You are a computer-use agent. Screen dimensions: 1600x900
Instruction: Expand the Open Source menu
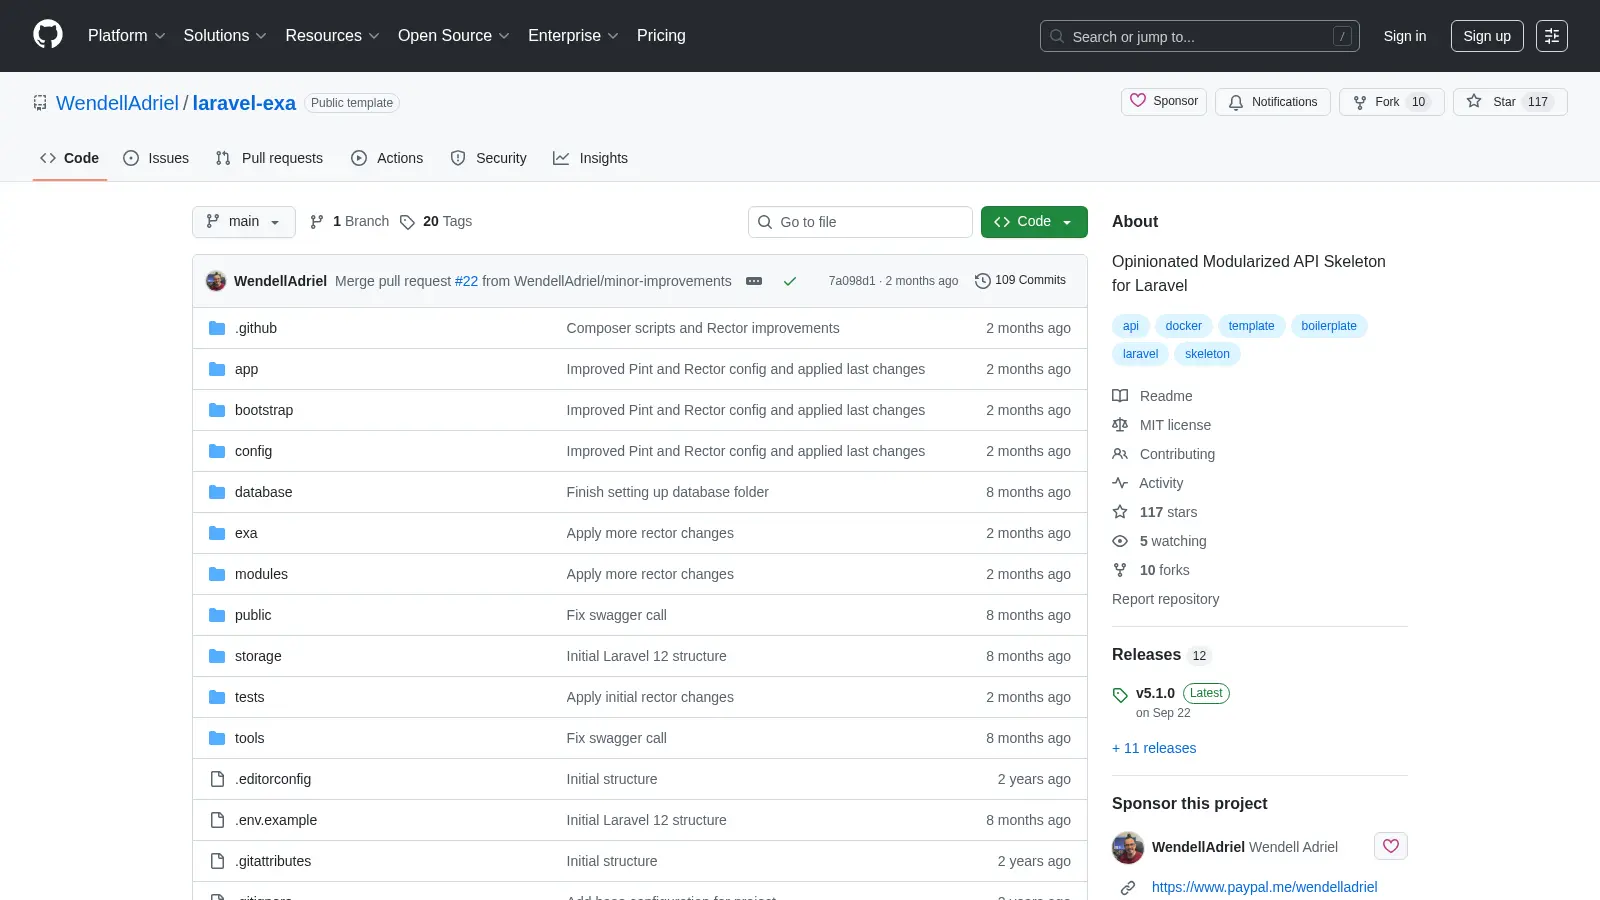click(x=454, y=35)
